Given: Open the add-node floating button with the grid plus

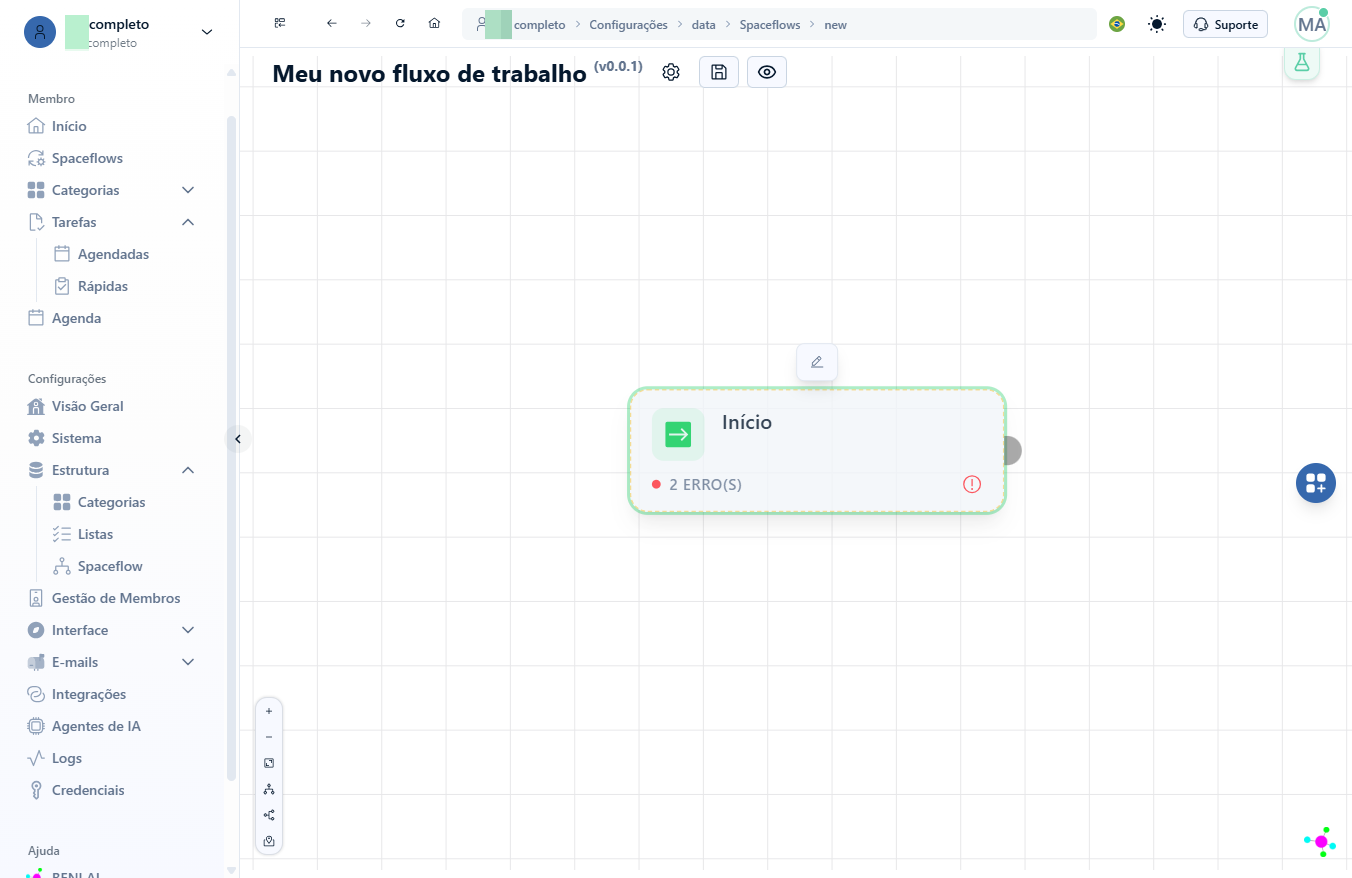Looking at the screenshot, I should [x=1316, y=483].
